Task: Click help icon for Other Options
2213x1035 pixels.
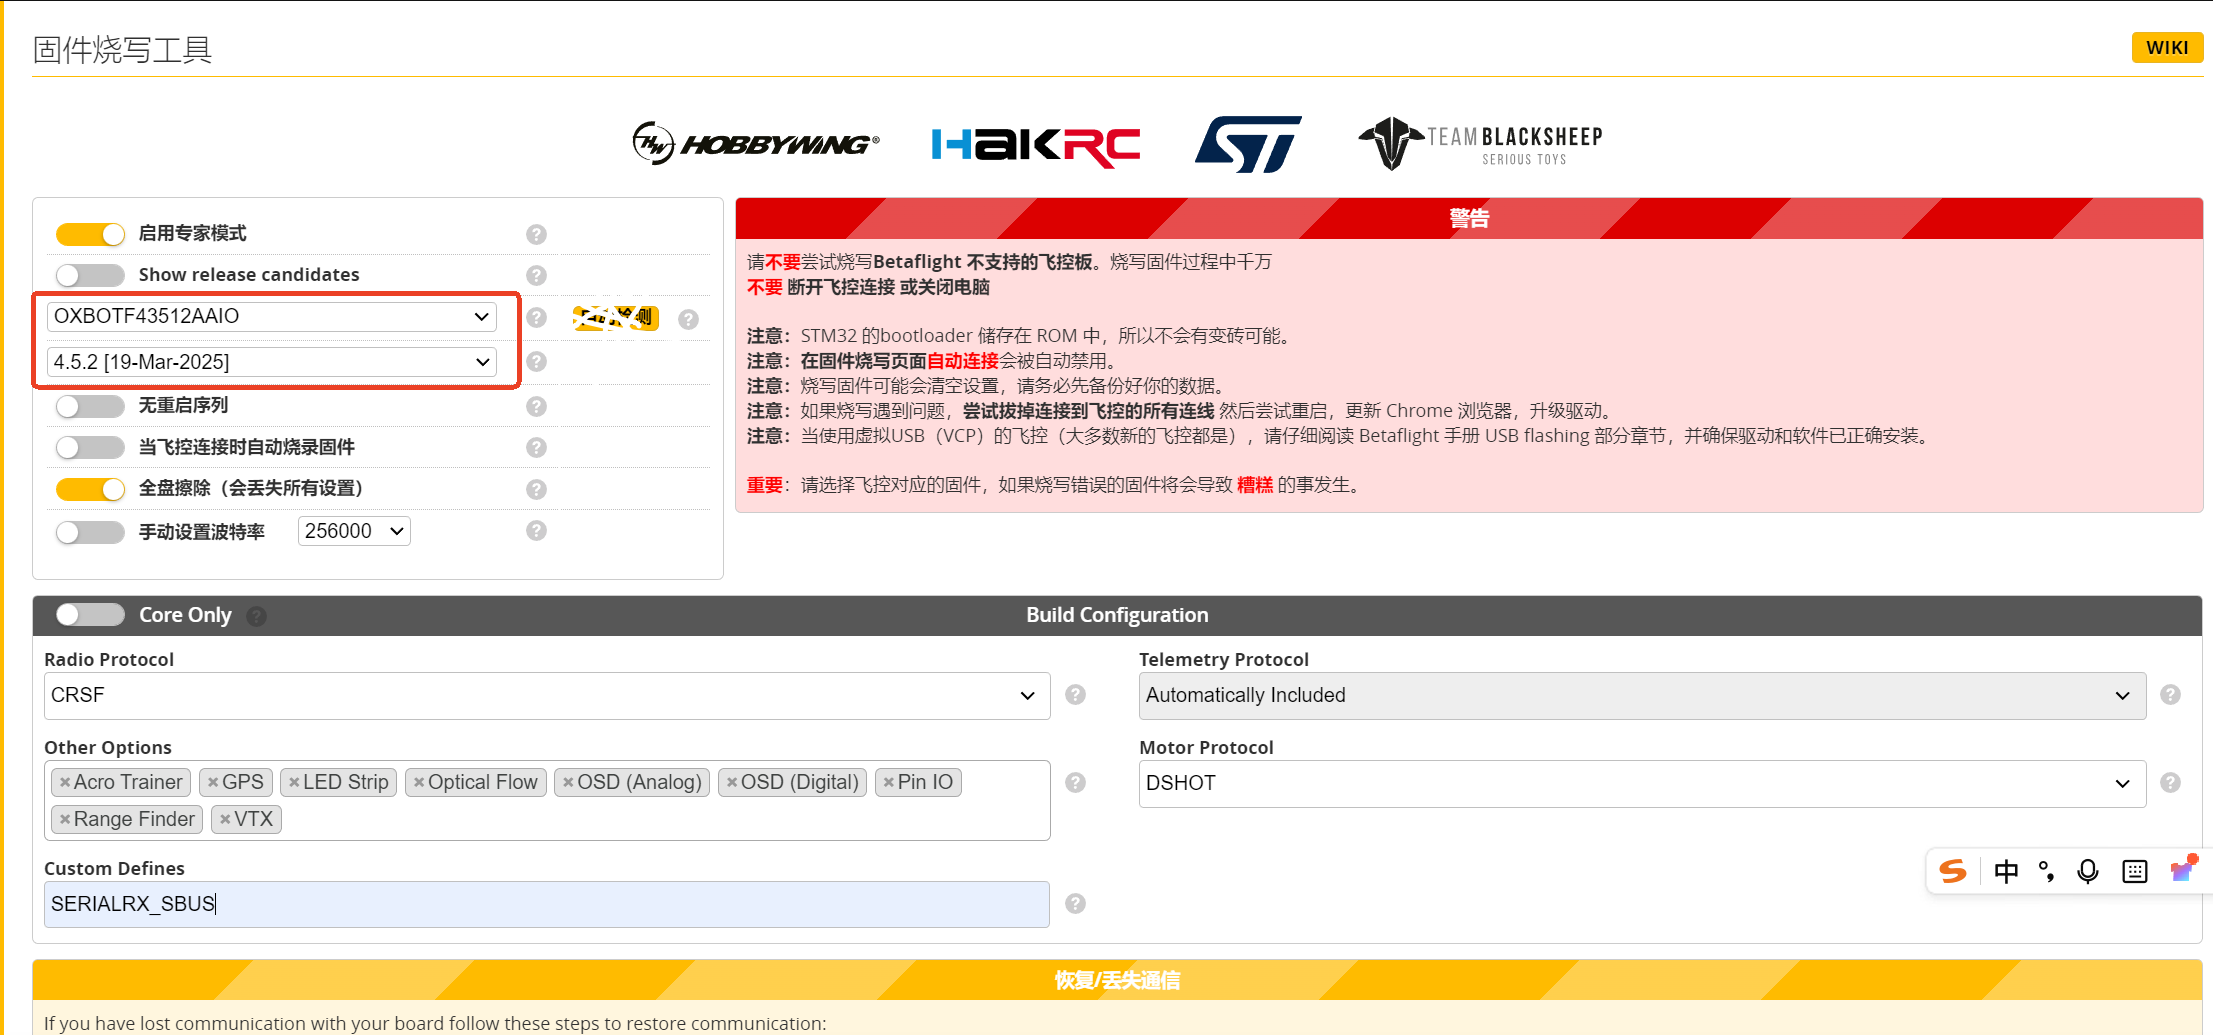Action: coord(1075,782)
